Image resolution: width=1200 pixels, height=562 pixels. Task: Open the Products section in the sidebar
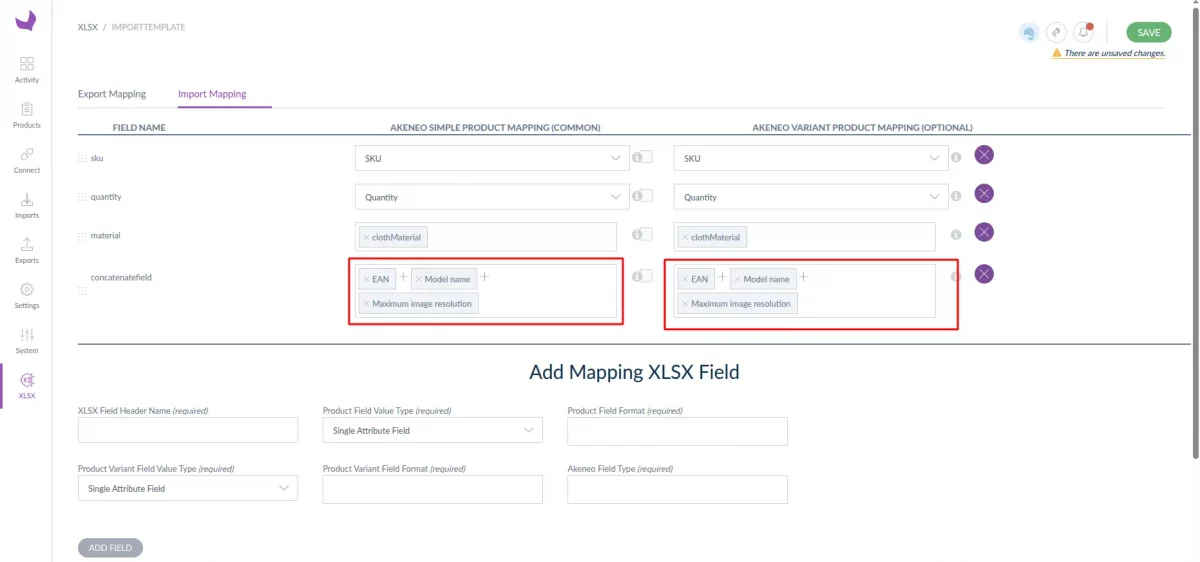(27, 114)
